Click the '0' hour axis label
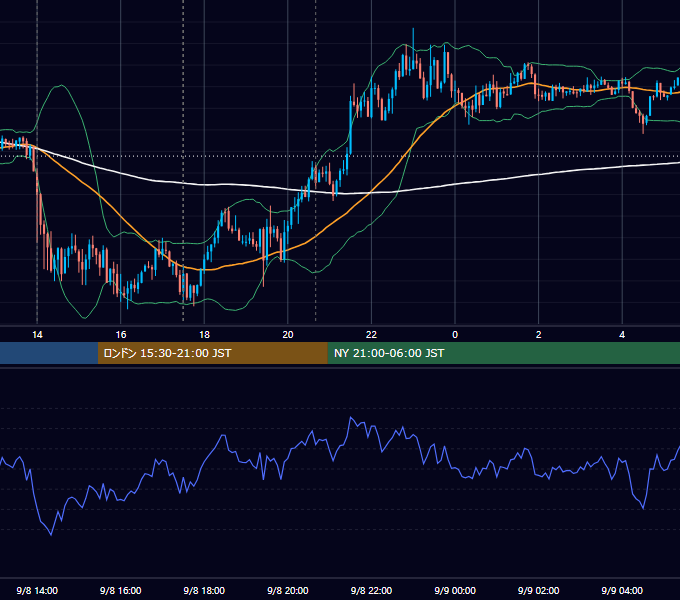This screenshot has height=600, width=680. point(455,335)
